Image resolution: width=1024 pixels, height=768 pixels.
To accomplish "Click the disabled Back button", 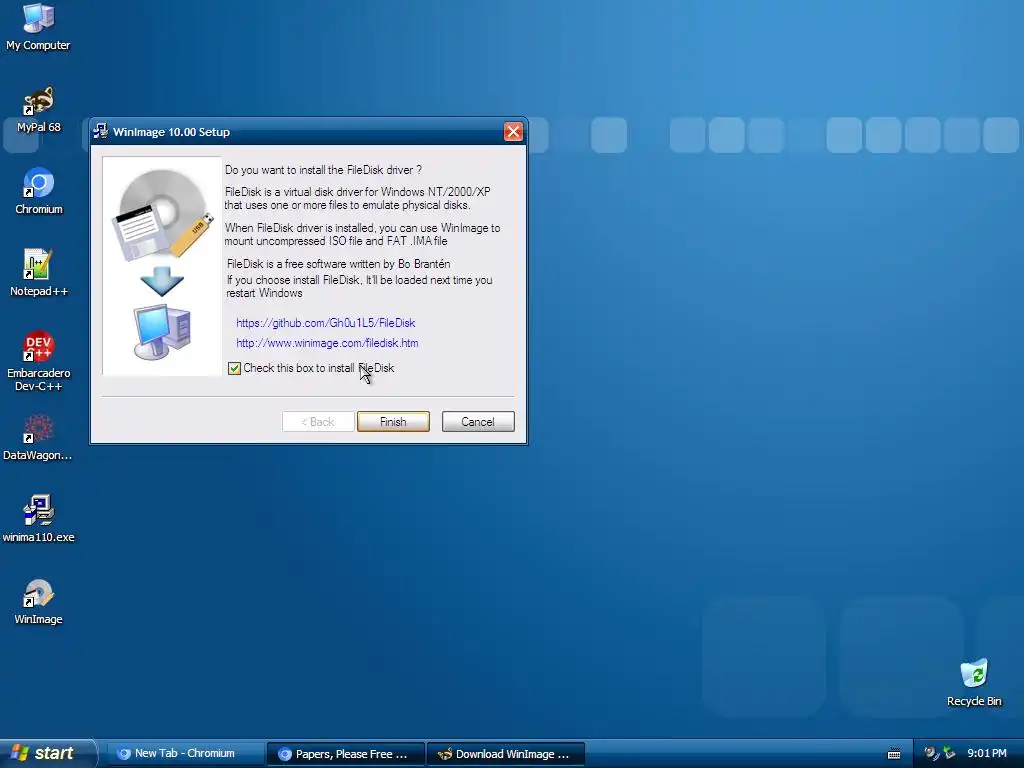I will 318,422.
